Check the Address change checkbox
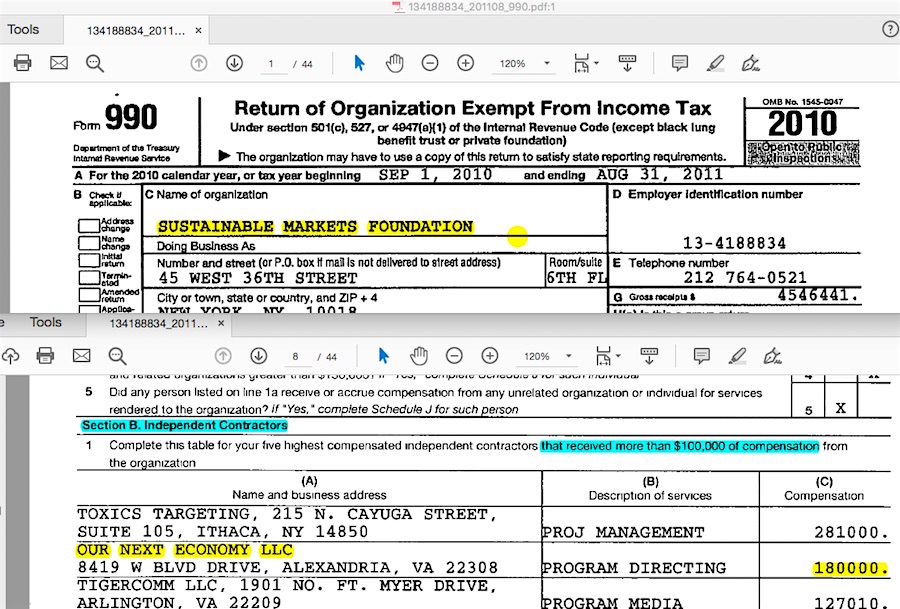The width and height of the screenshot is (900, 609). click(x=88, y=226)
